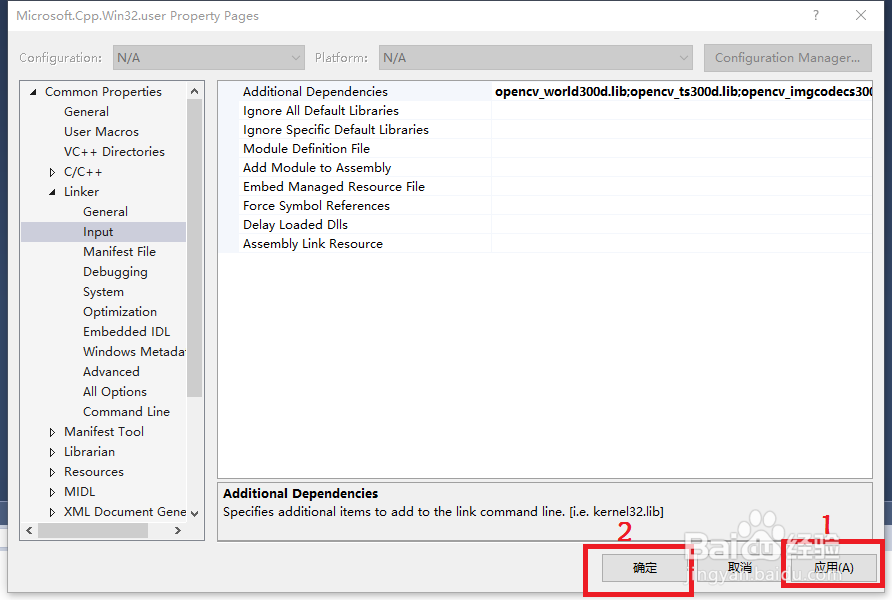Click the tree vertical scrollbar thumb
This screenshot has height=605, width=892.
[195, 248]
